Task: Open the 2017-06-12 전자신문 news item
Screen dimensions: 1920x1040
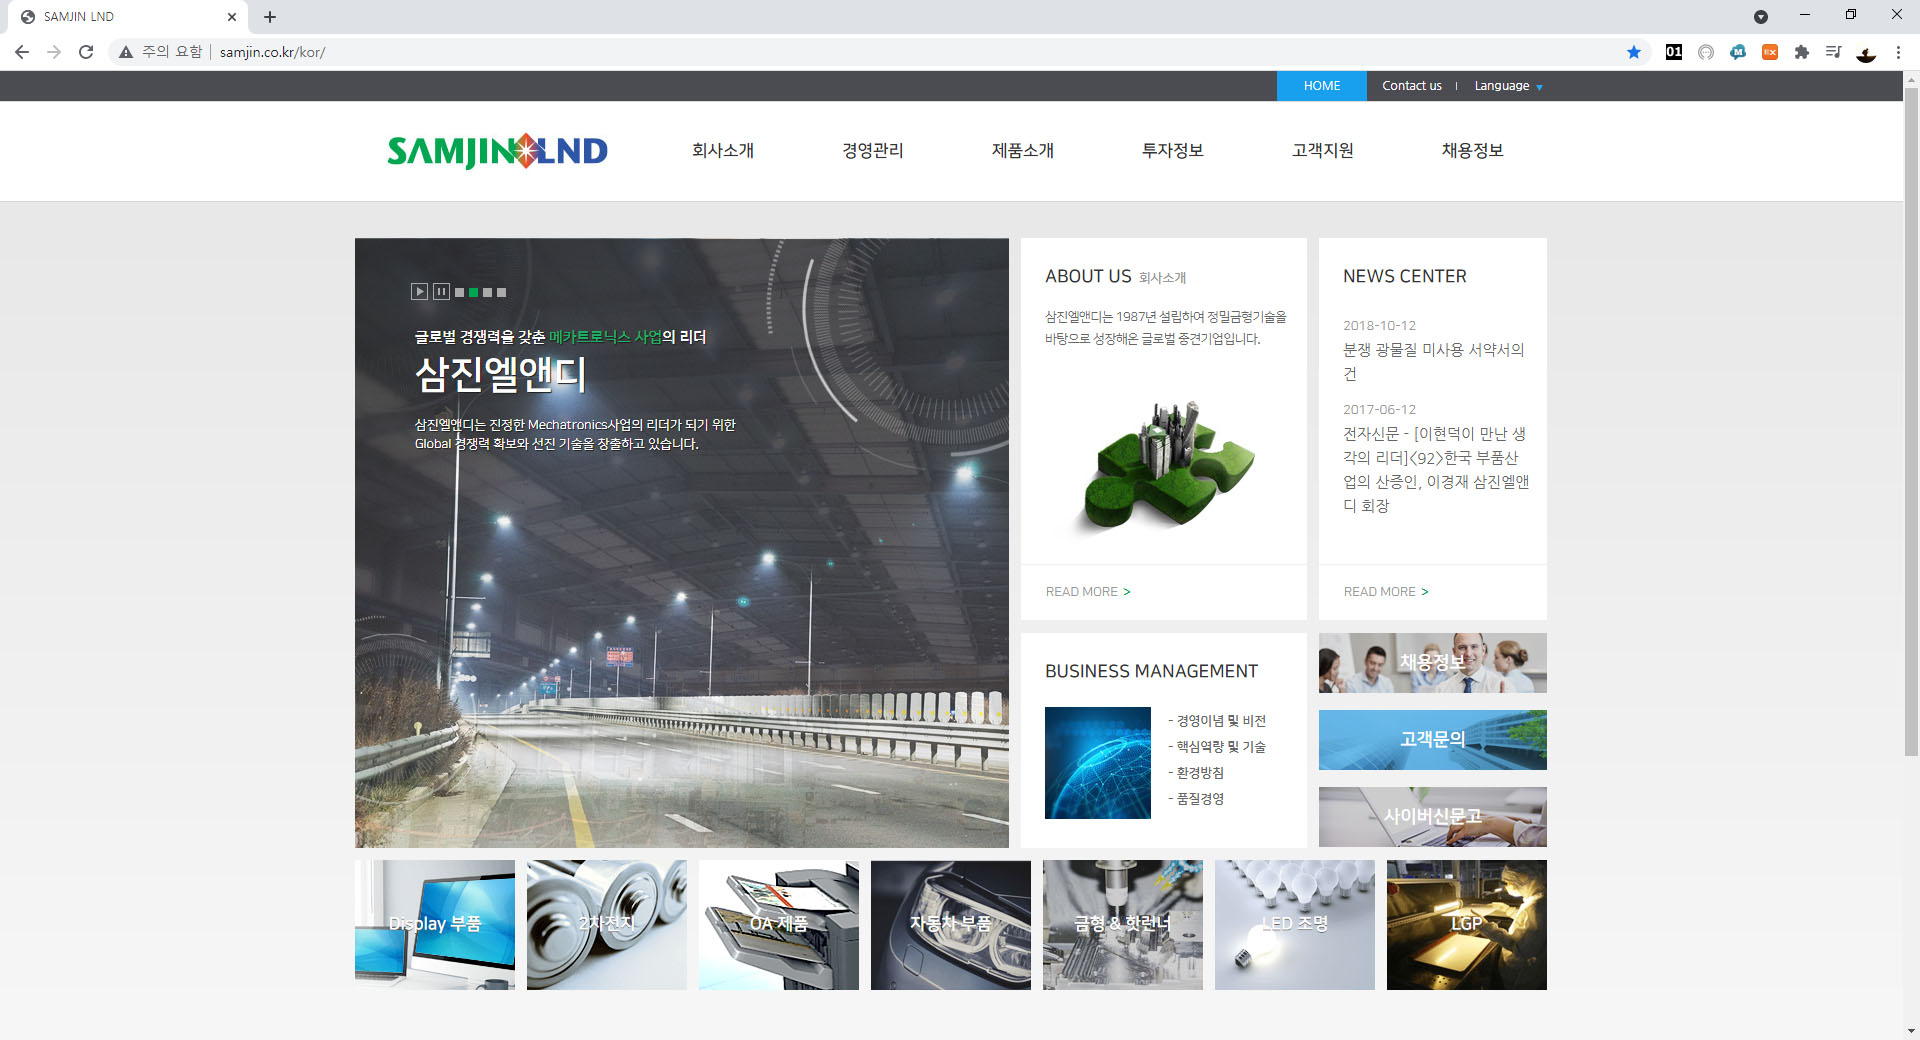Action: click(1436, 470)
